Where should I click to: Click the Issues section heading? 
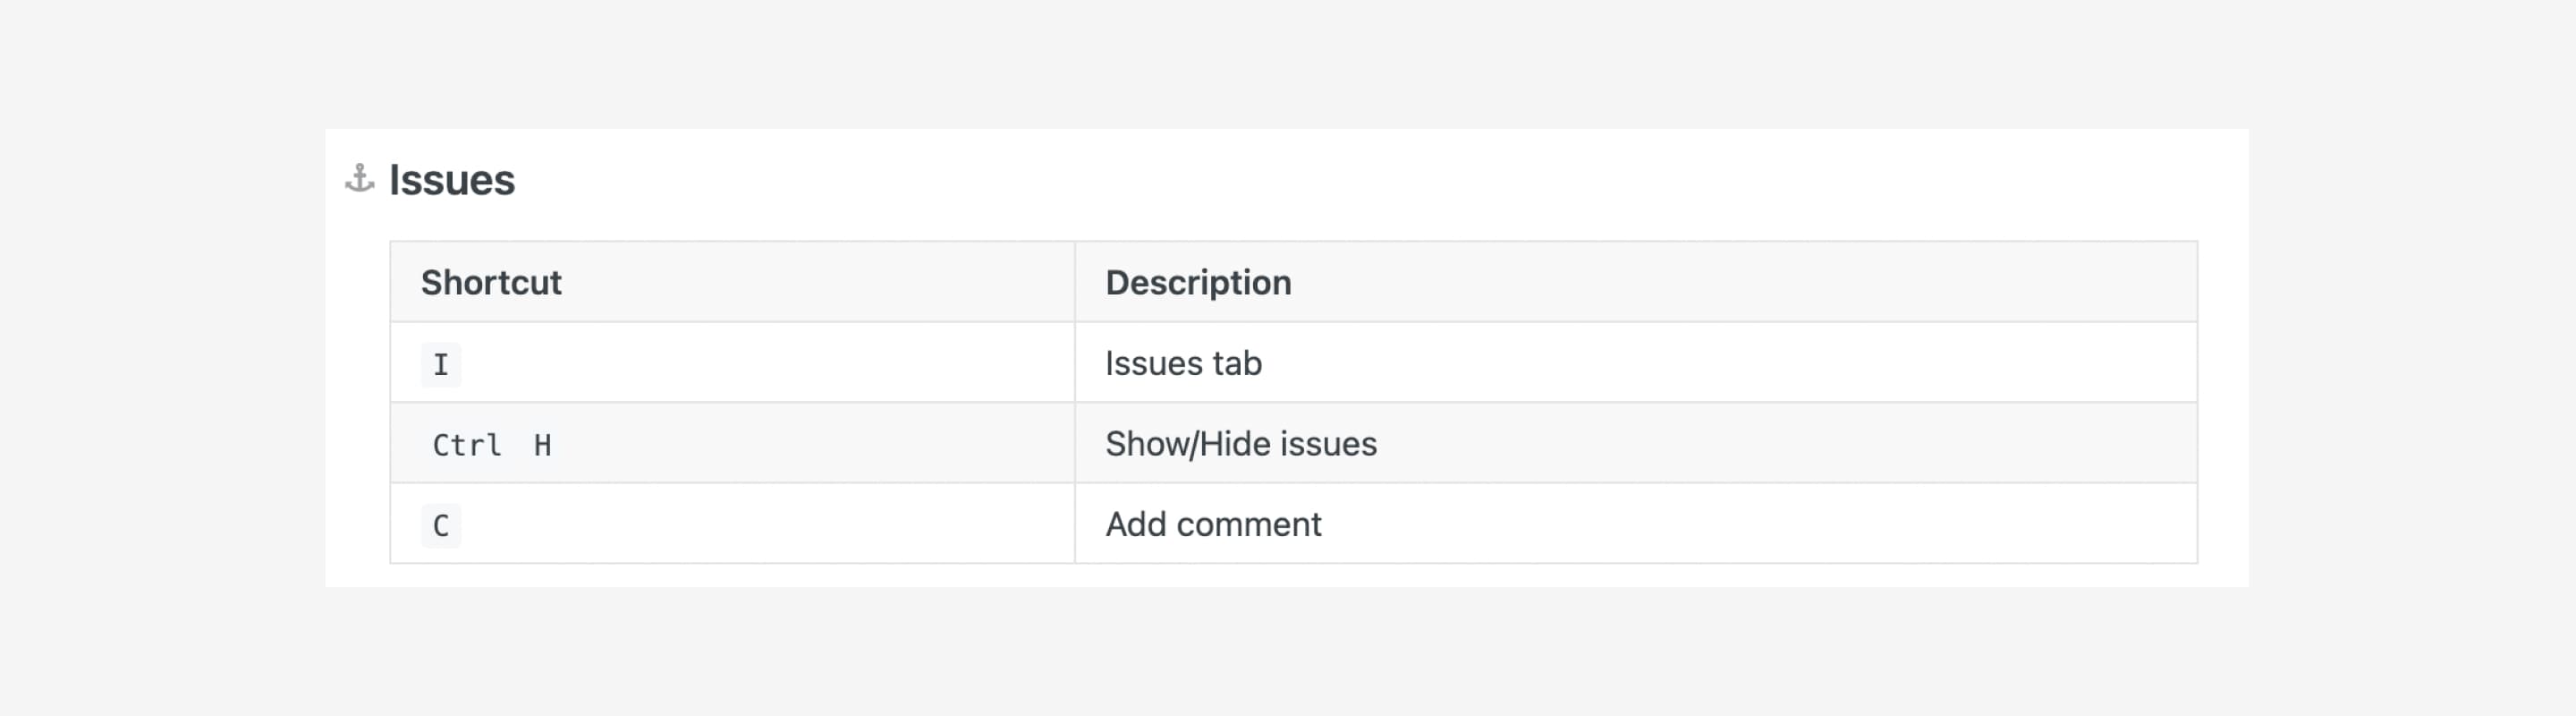pos(452,181)
